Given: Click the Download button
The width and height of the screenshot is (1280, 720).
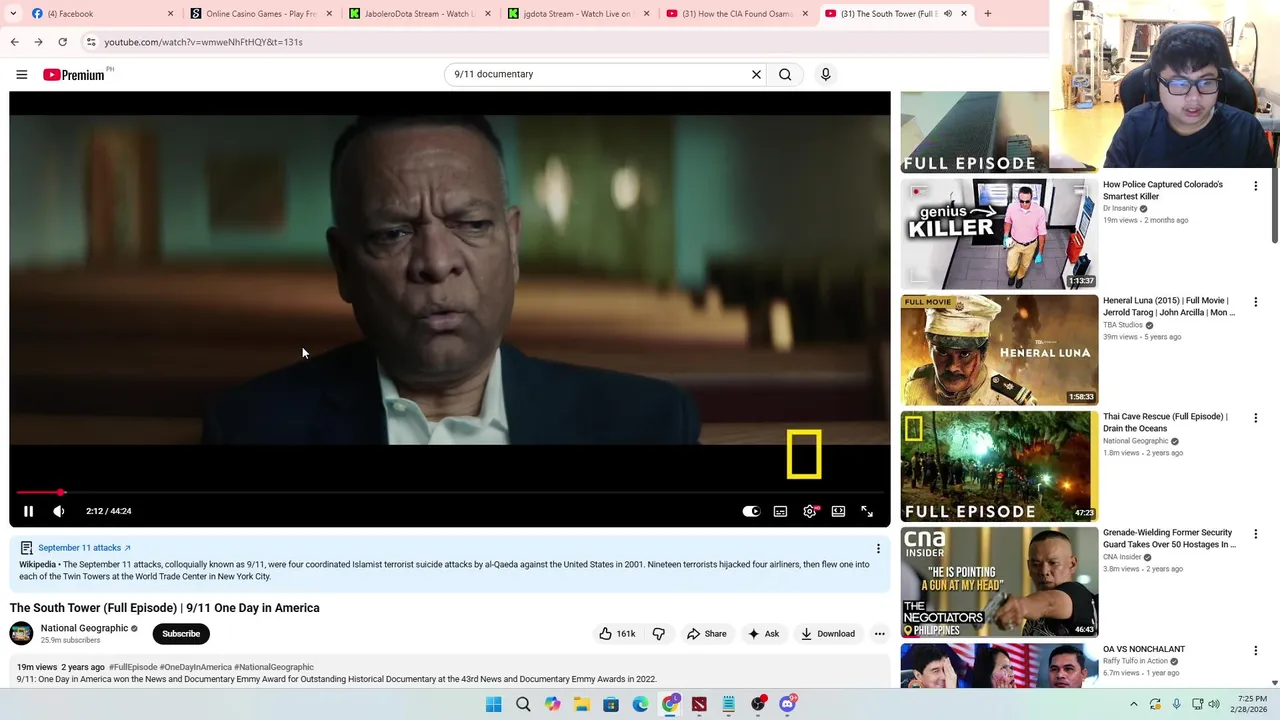Looking at the screenshot, I should (828, 634).
